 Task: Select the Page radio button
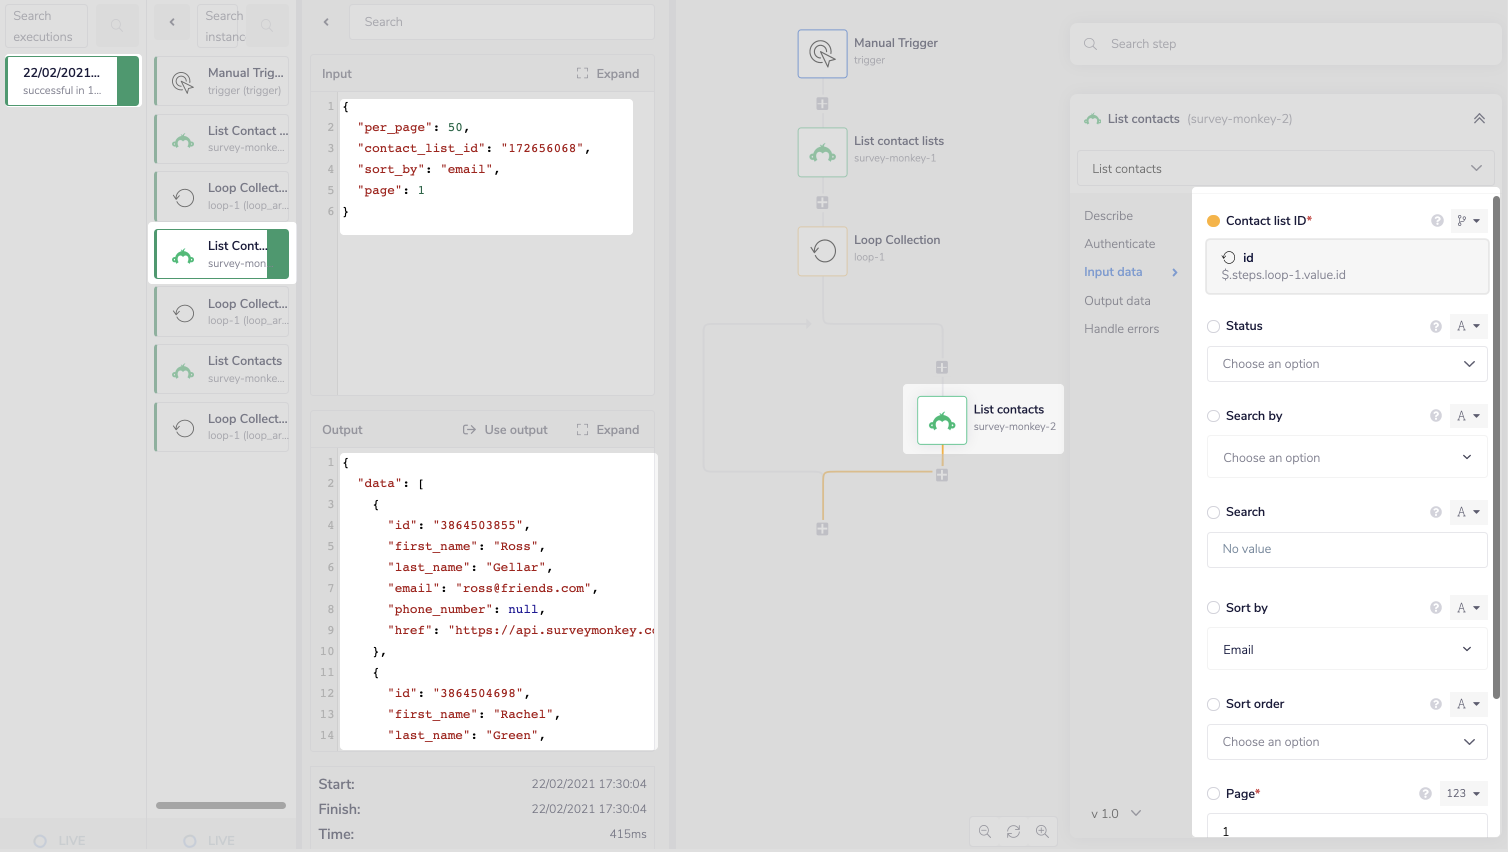pyautogui.click(x=1213, y=793)
